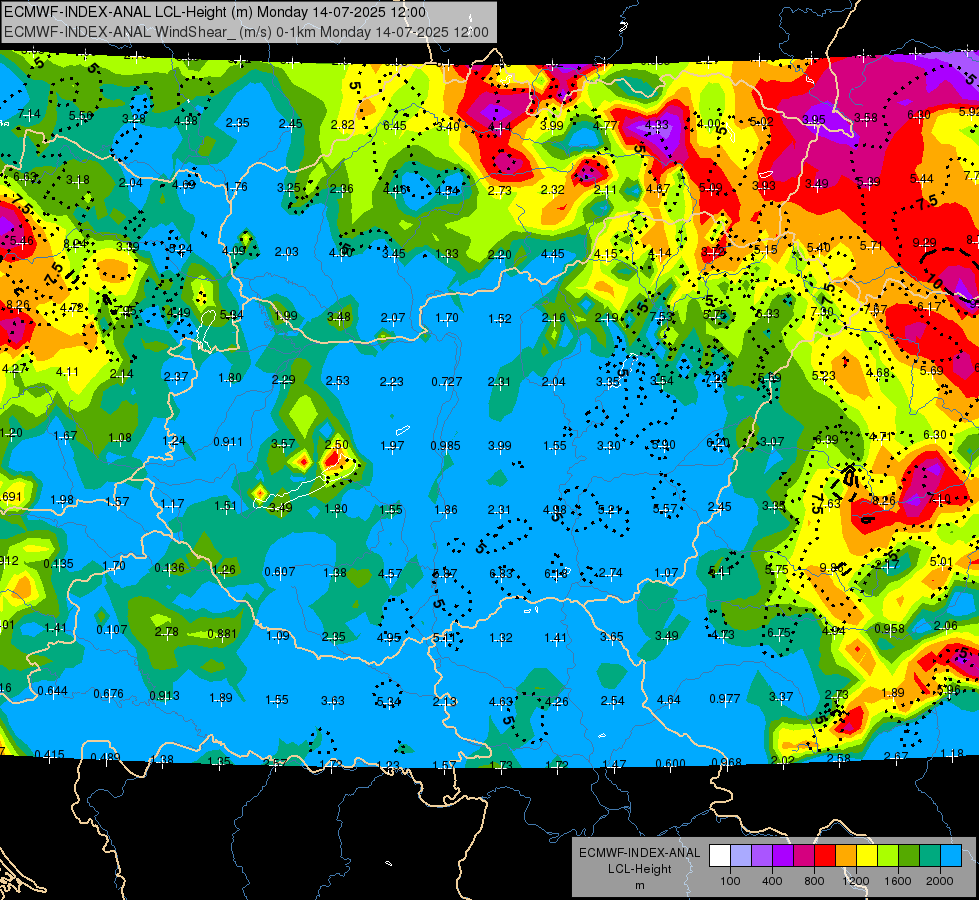Click the lime yellow-green legend swatch

[888, 856]
